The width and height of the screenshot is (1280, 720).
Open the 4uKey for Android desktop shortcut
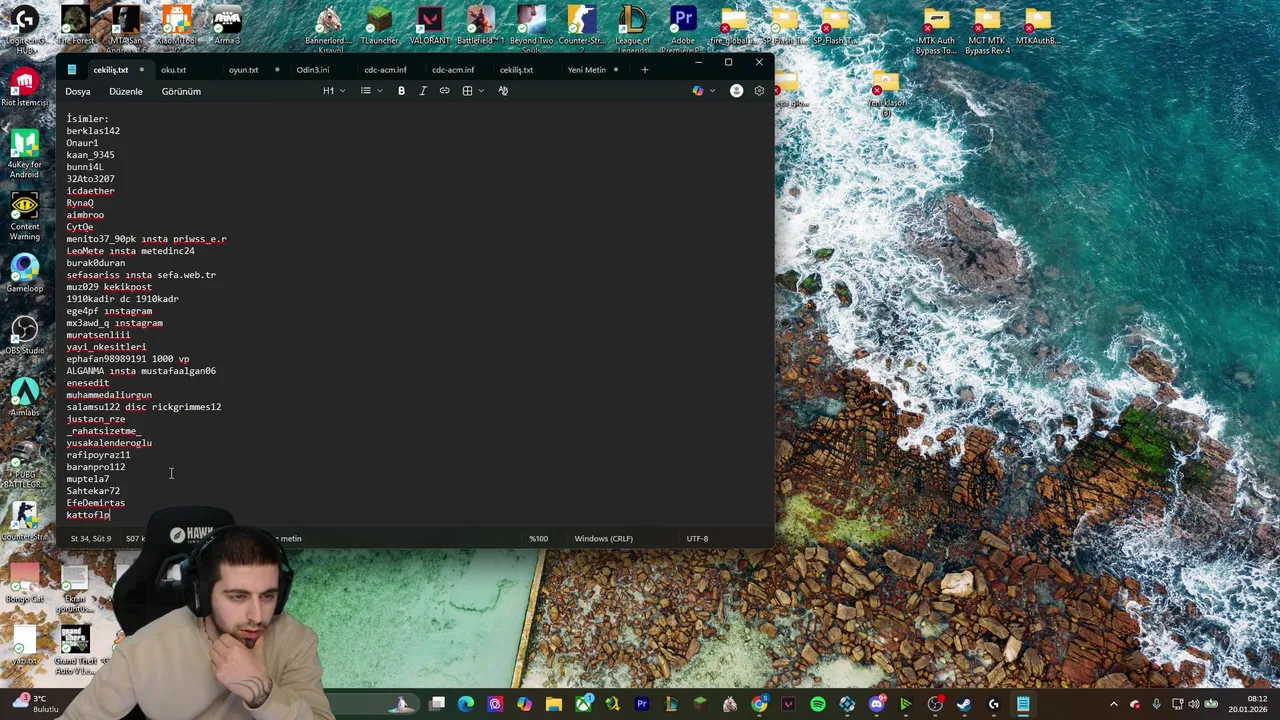[24, 154]
